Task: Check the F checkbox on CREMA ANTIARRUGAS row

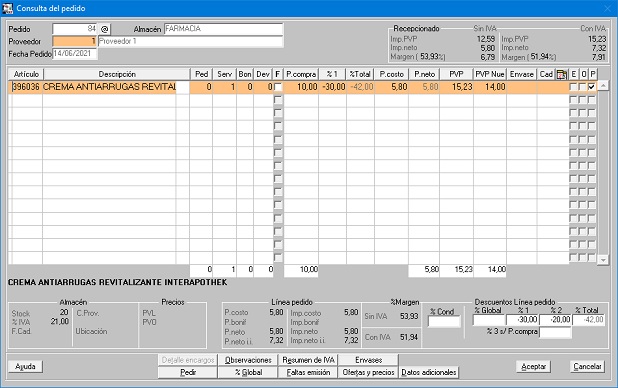Action: (278, 87)
